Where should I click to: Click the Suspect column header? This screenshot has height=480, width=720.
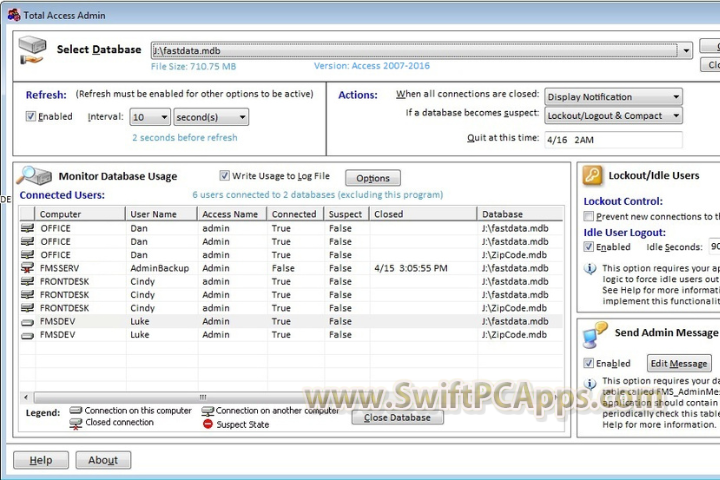347,214
